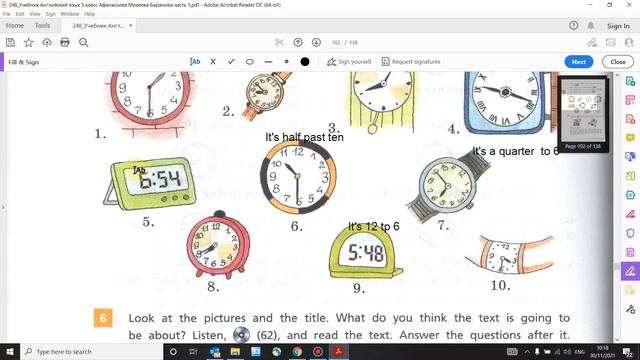640x360 pixels.
Task: Select the checkmark tool
Action: (x=231, y=62)
